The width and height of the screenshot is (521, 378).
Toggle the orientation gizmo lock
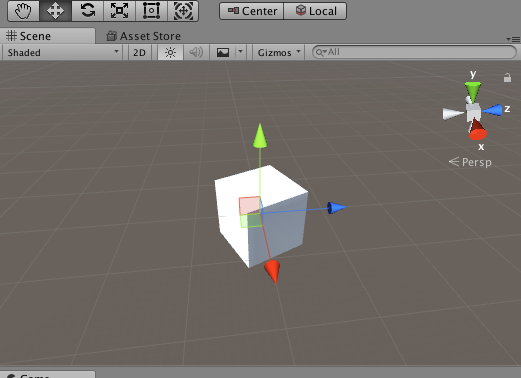(507, 78)
